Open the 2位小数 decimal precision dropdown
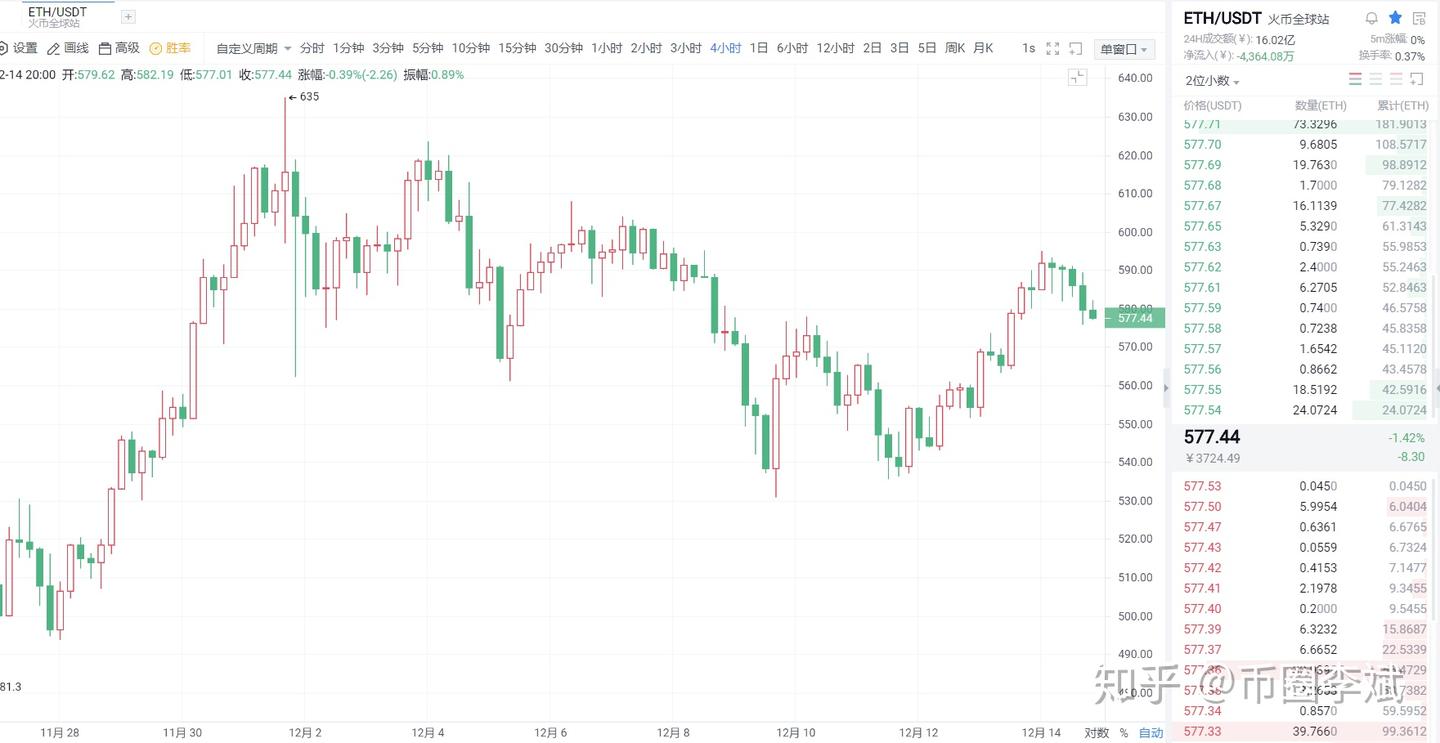1440x743 pixels. [x=1212, y=81]
